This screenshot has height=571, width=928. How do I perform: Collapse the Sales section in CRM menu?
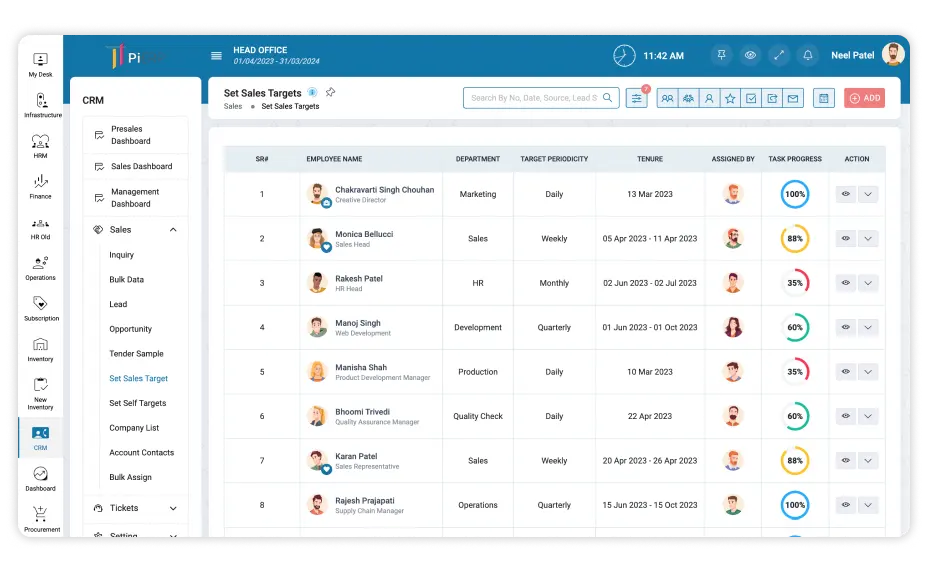coord(173,230)
